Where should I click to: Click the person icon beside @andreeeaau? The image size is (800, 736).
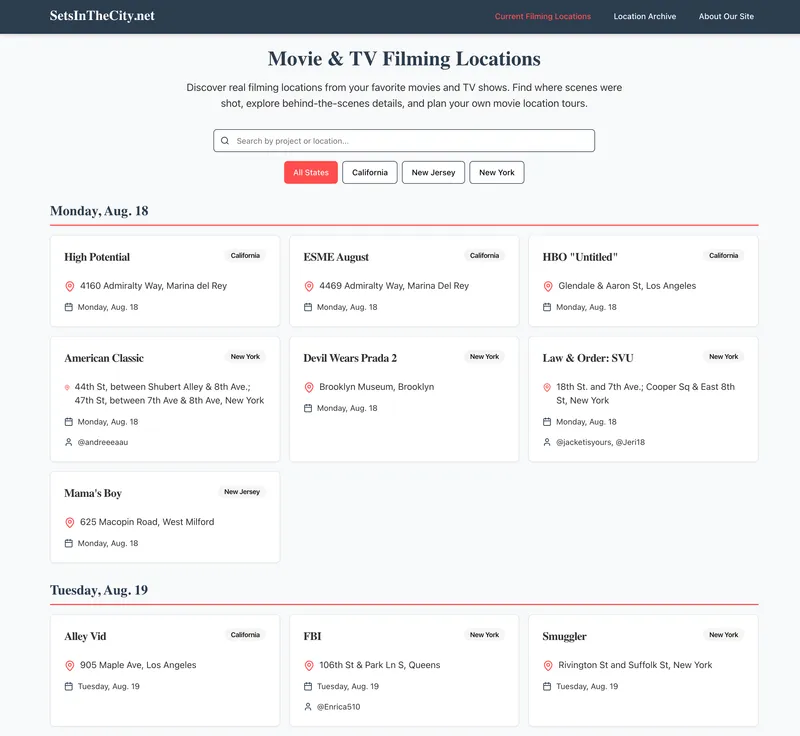tap(69, 442)
